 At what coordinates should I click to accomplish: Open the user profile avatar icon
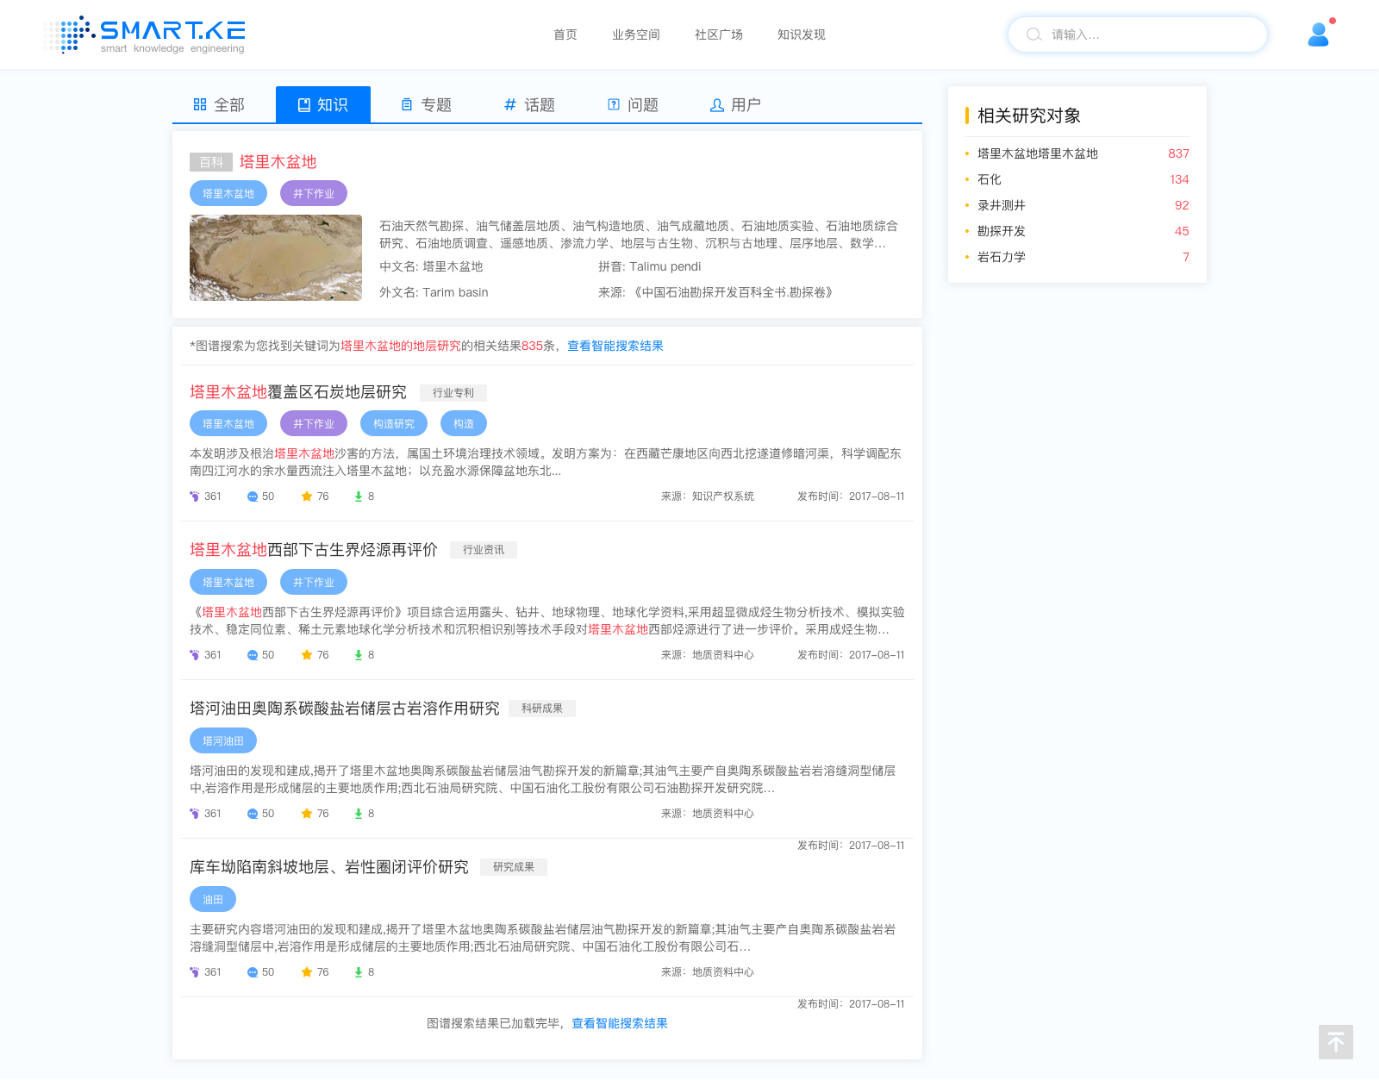1319,35
